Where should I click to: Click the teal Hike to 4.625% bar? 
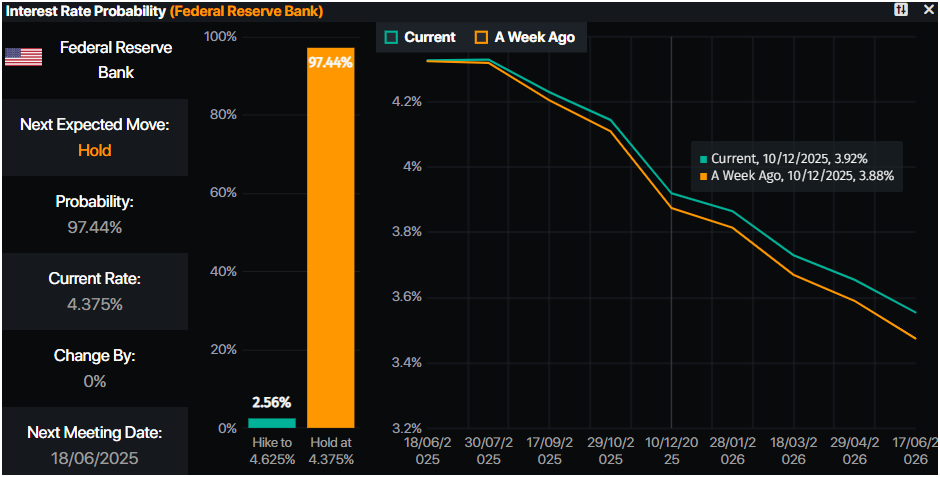click(x=271, y=422)
